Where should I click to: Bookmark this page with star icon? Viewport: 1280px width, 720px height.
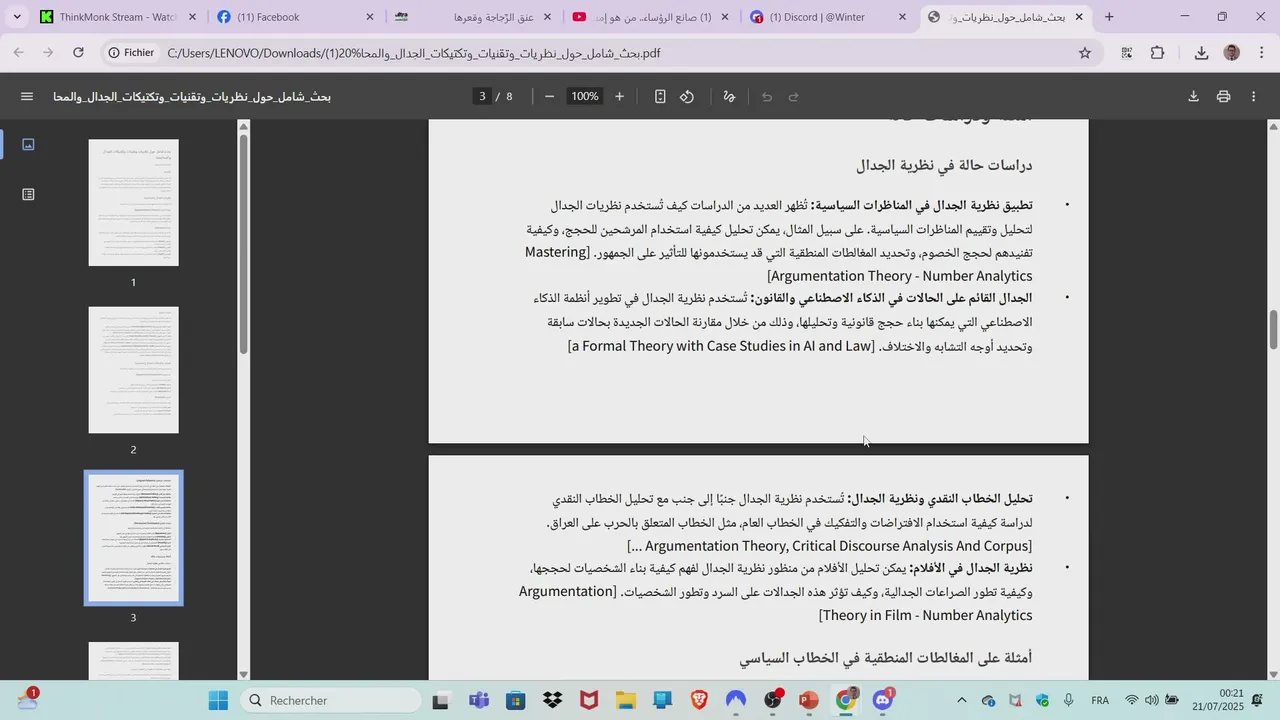pyautogui.click(x=1085, y=53)
